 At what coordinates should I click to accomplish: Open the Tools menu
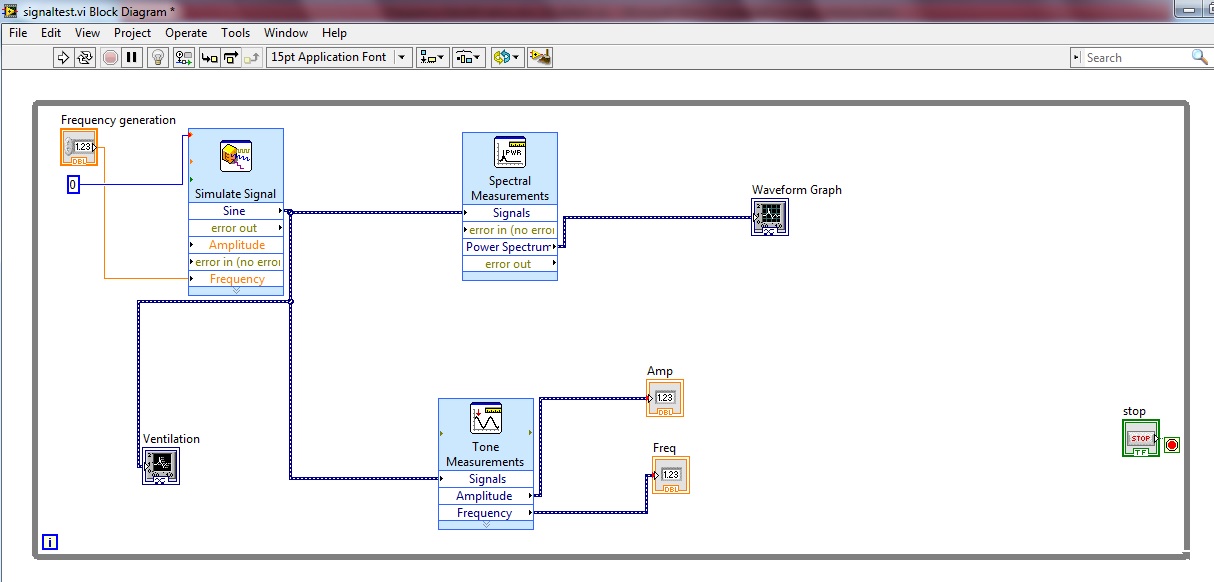tap(236, 33)
